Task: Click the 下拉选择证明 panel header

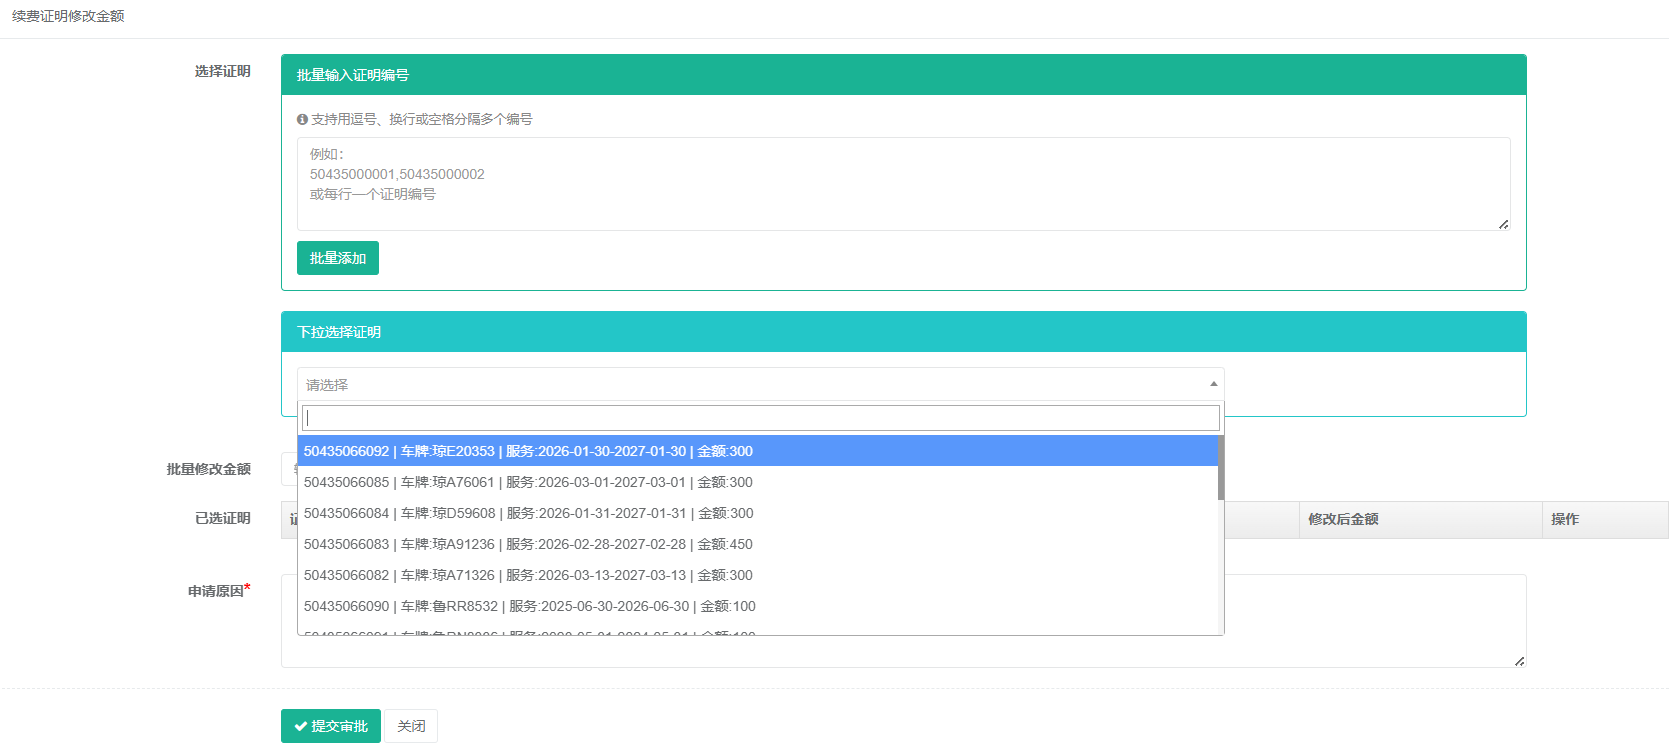Action: click(903, 332)
